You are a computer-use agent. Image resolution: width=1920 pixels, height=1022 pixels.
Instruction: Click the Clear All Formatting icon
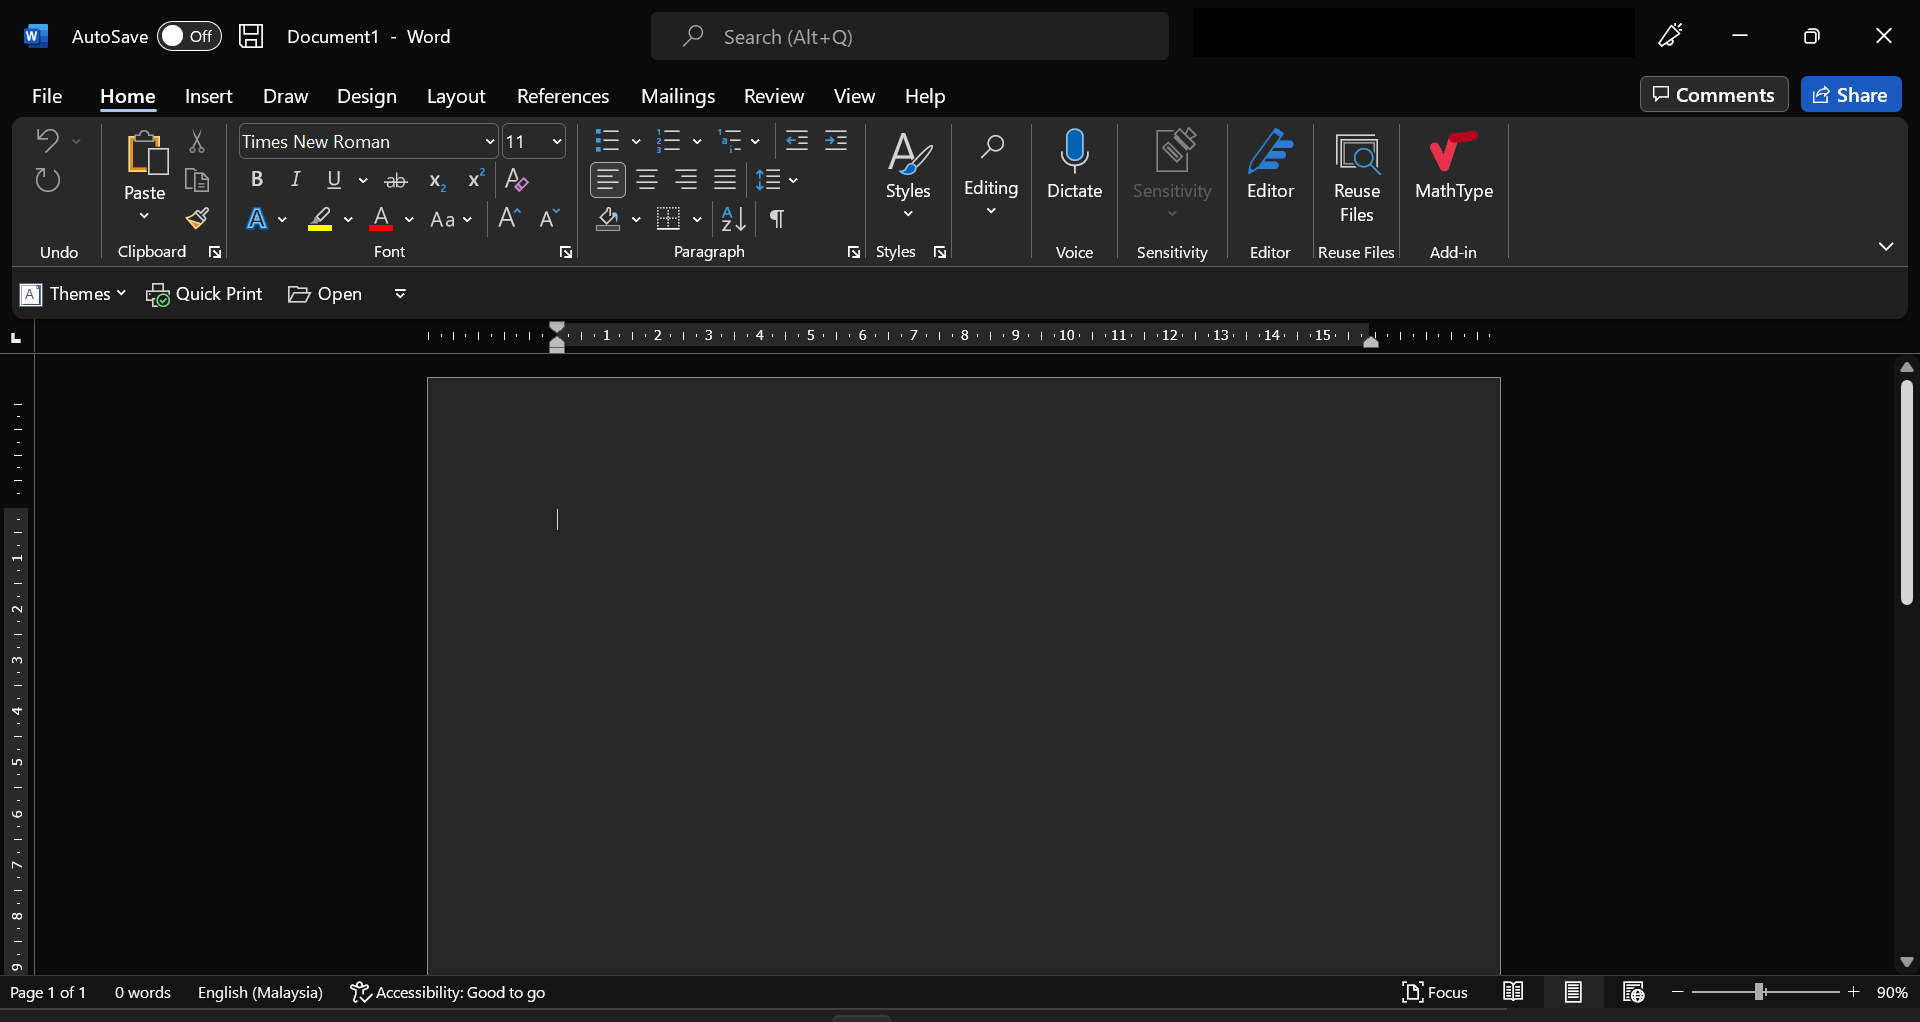coord(516,180)
